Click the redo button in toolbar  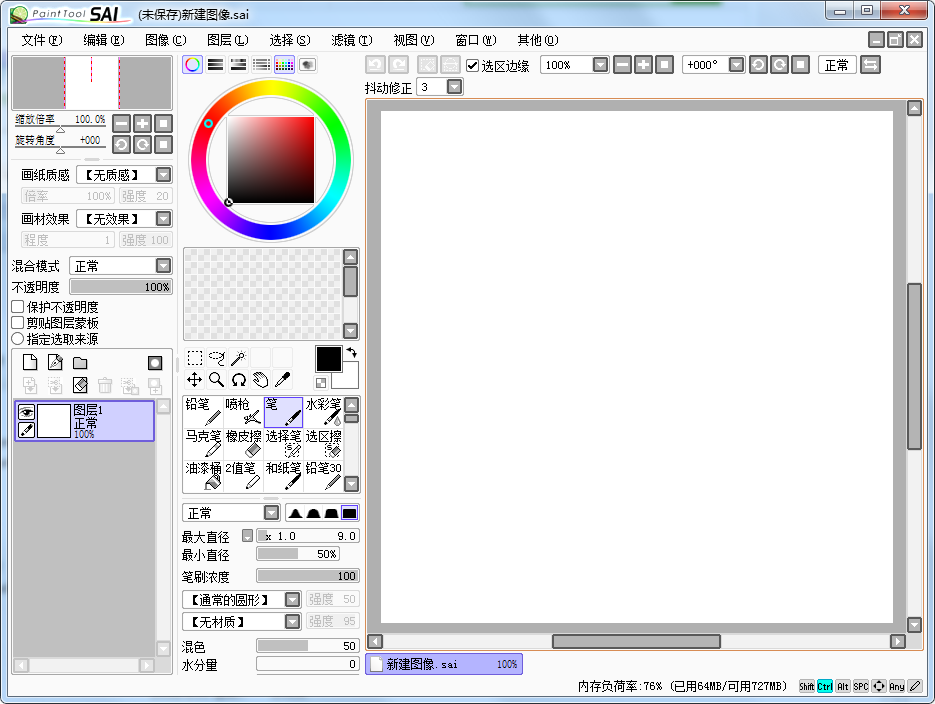[x=398, y=64]
